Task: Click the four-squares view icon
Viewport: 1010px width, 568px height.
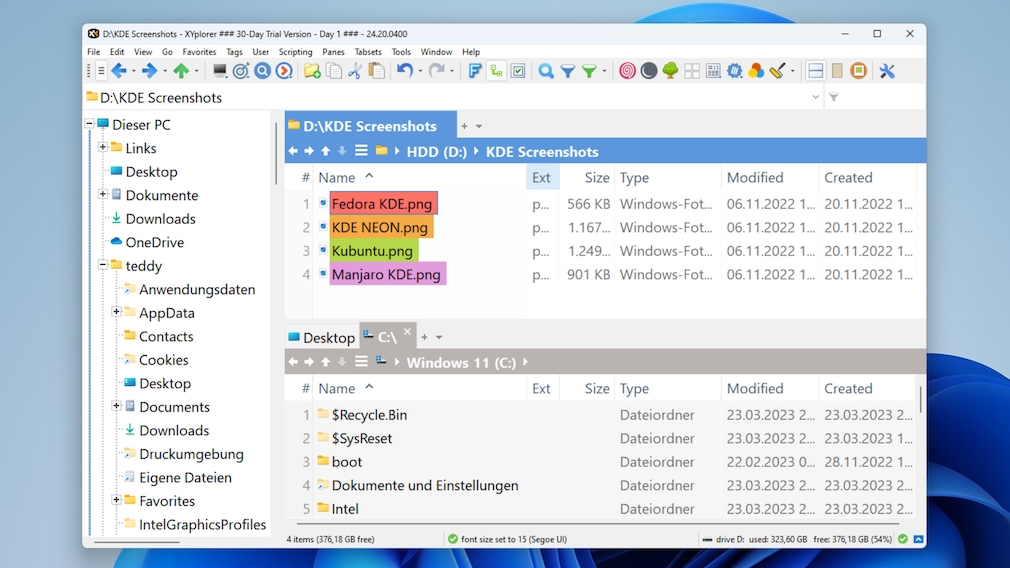Action: [692, 71]
